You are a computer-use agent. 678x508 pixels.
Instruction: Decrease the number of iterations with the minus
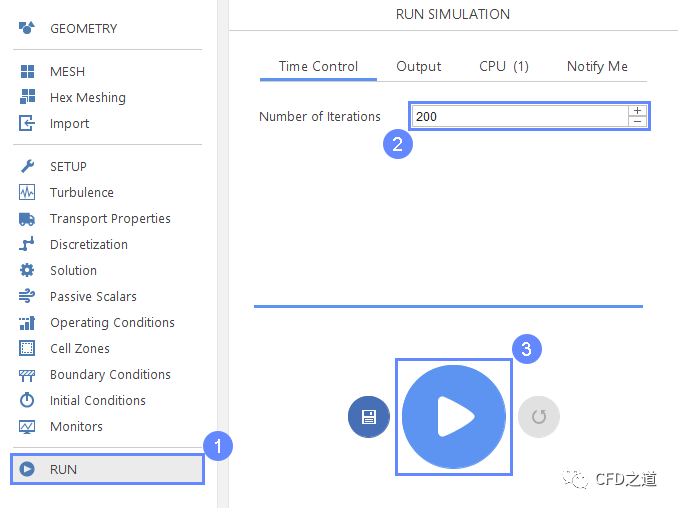[x=637, y=121]
